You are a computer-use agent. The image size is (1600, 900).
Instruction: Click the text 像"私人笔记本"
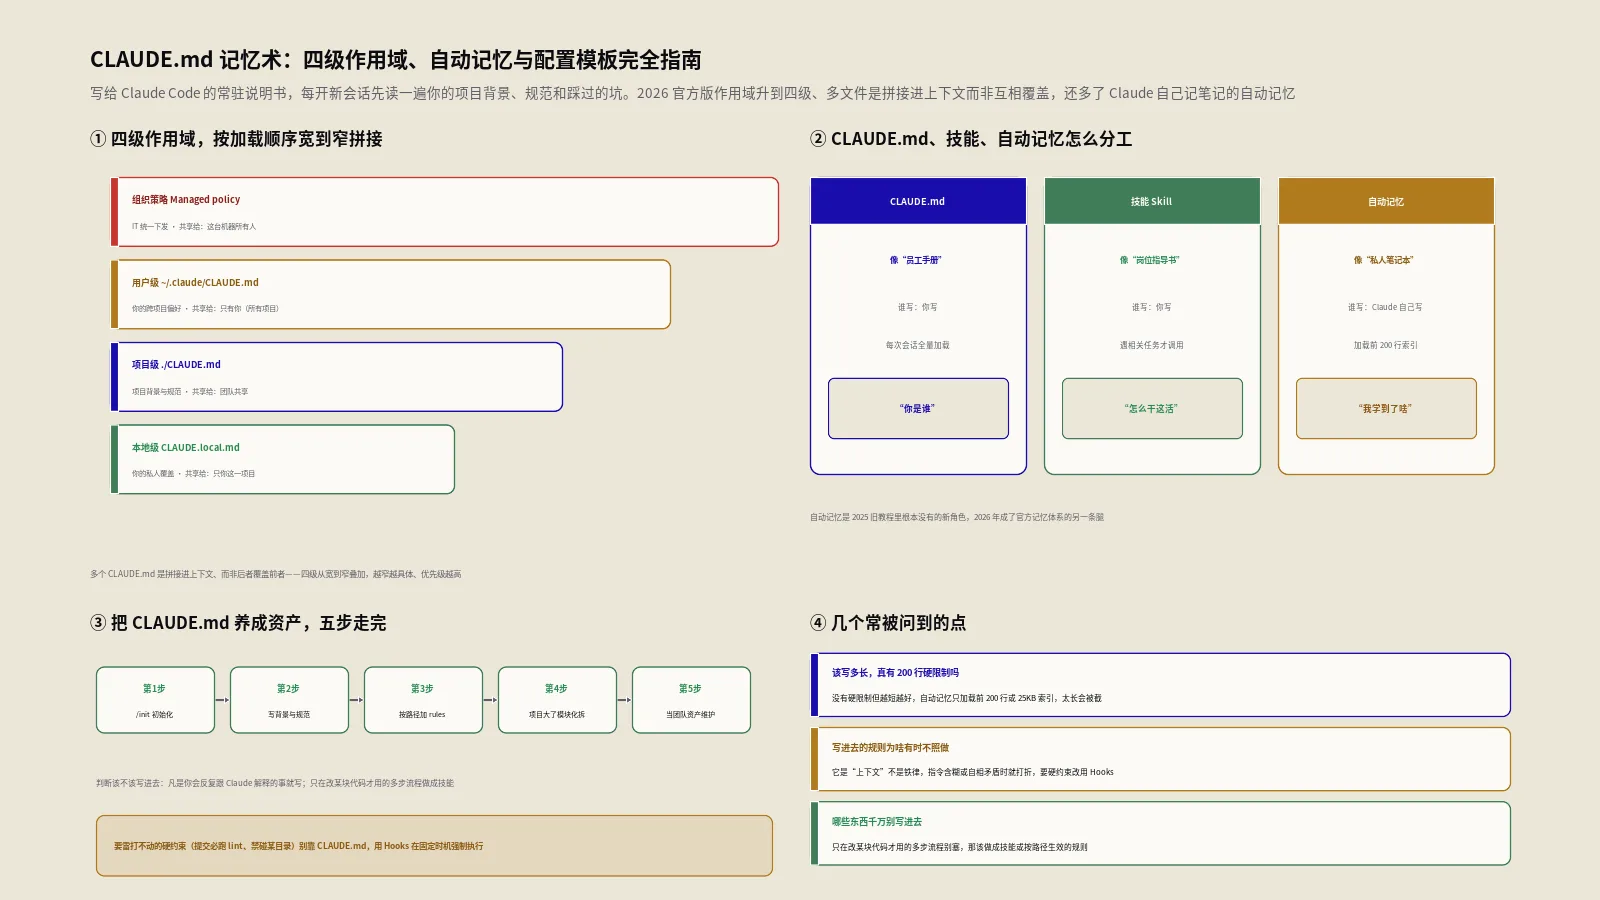tap(1384, 260)
